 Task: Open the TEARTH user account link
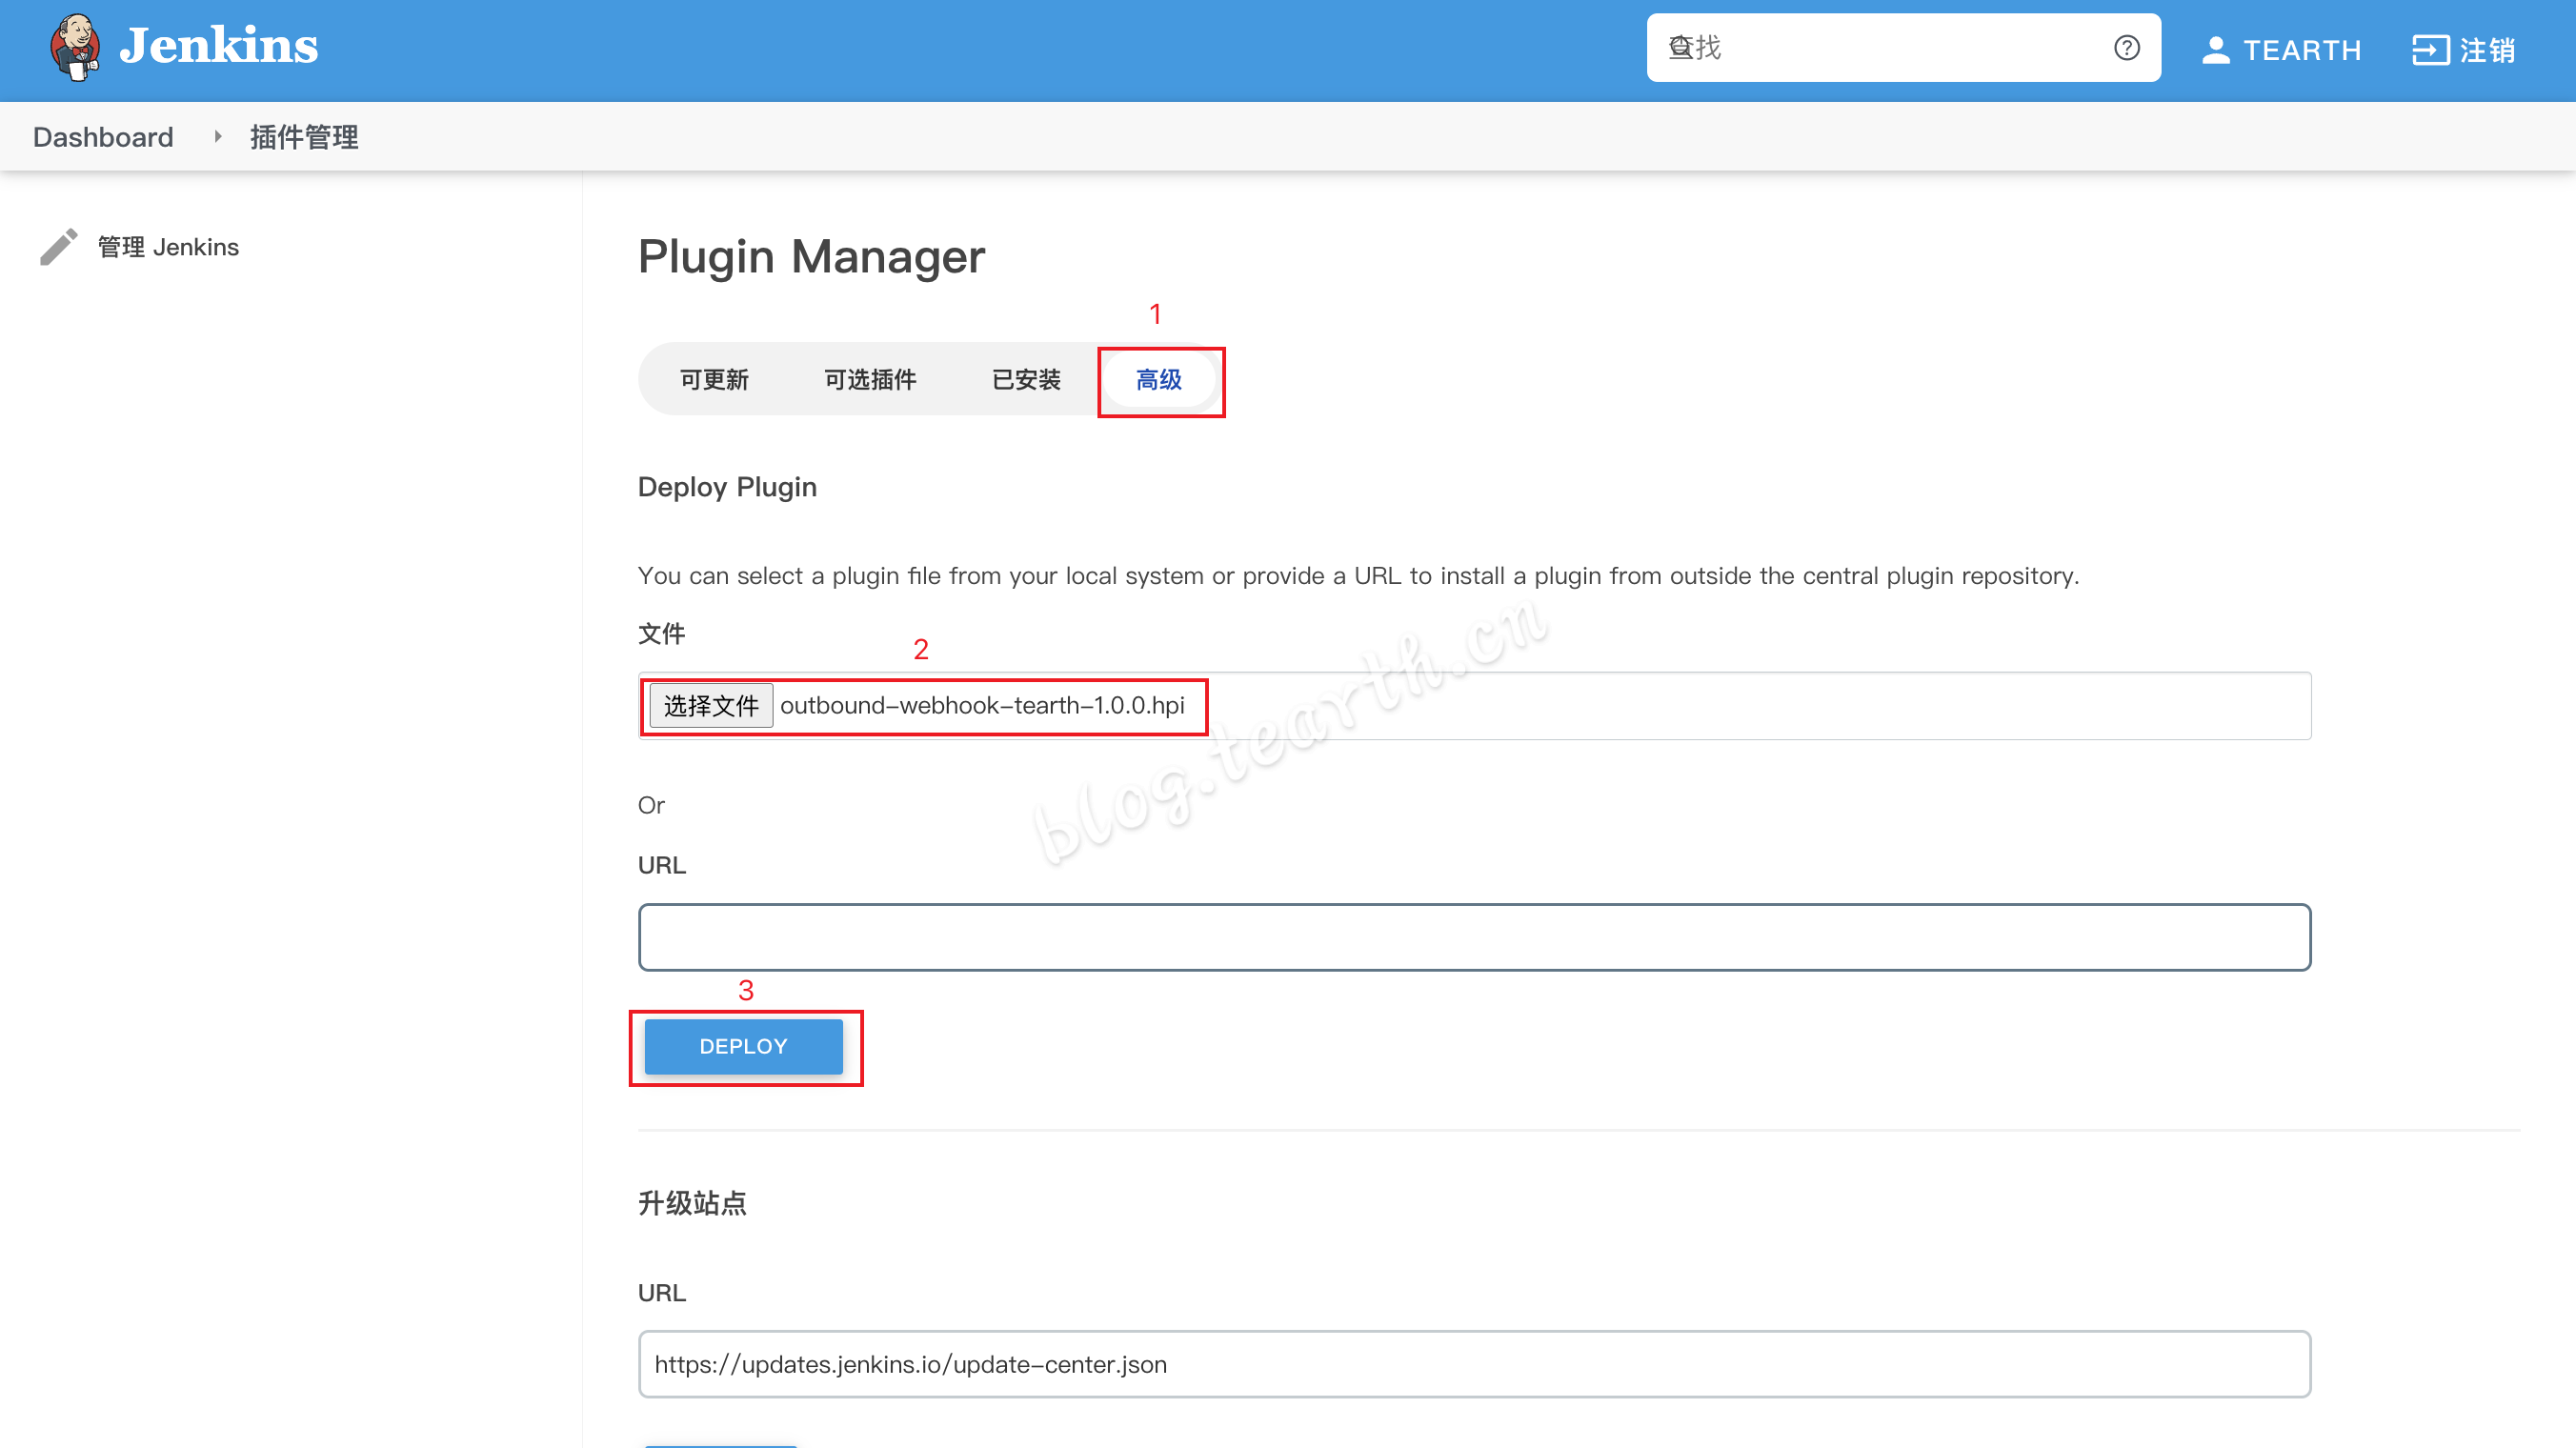pyautogui.click(x=2301, y=50)
